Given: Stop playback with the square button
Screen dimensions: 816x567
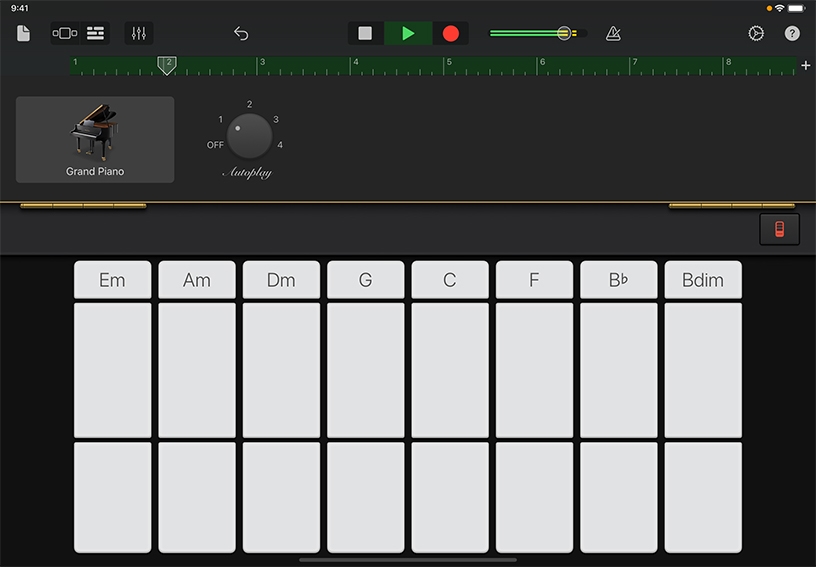Looking at the screenshot, I should pyautogui.click(x=365, y=33).
